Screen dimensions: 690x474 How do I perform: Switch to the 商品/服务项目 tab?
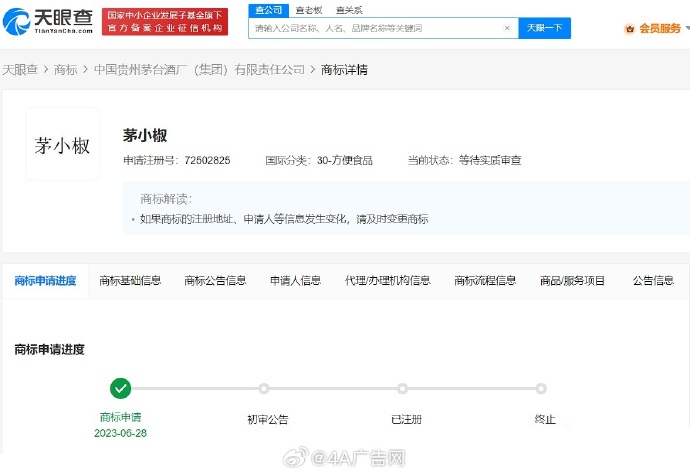(573, 281)
